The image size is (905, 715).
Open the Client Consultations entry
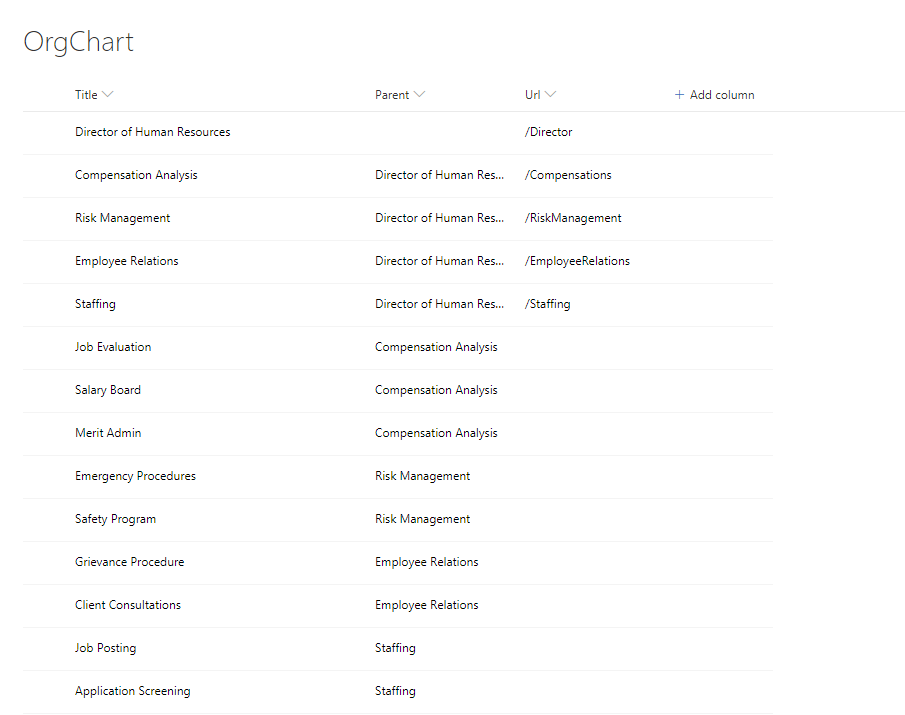pyautogui.click(x=128, y=605)
